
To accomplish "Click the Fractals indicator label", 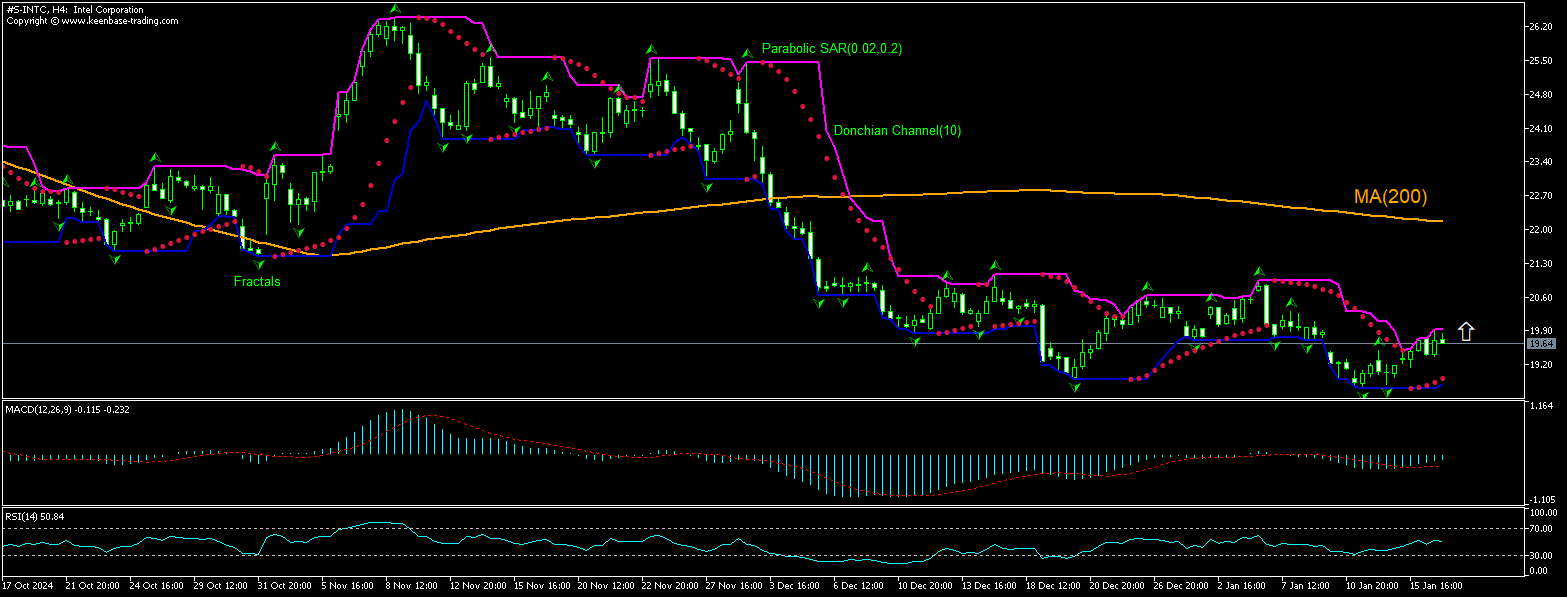I will (x=257, y=282).
